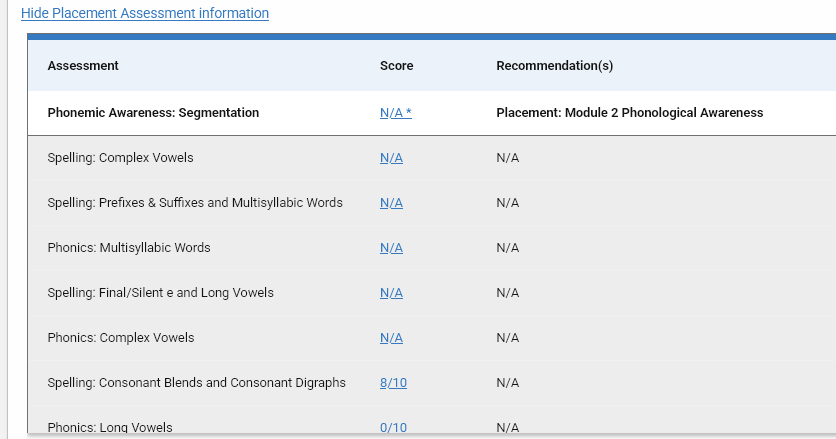Open N/A score for Spelling: Complex Vowels
This screenshot has height=439, width=836.
391,158
